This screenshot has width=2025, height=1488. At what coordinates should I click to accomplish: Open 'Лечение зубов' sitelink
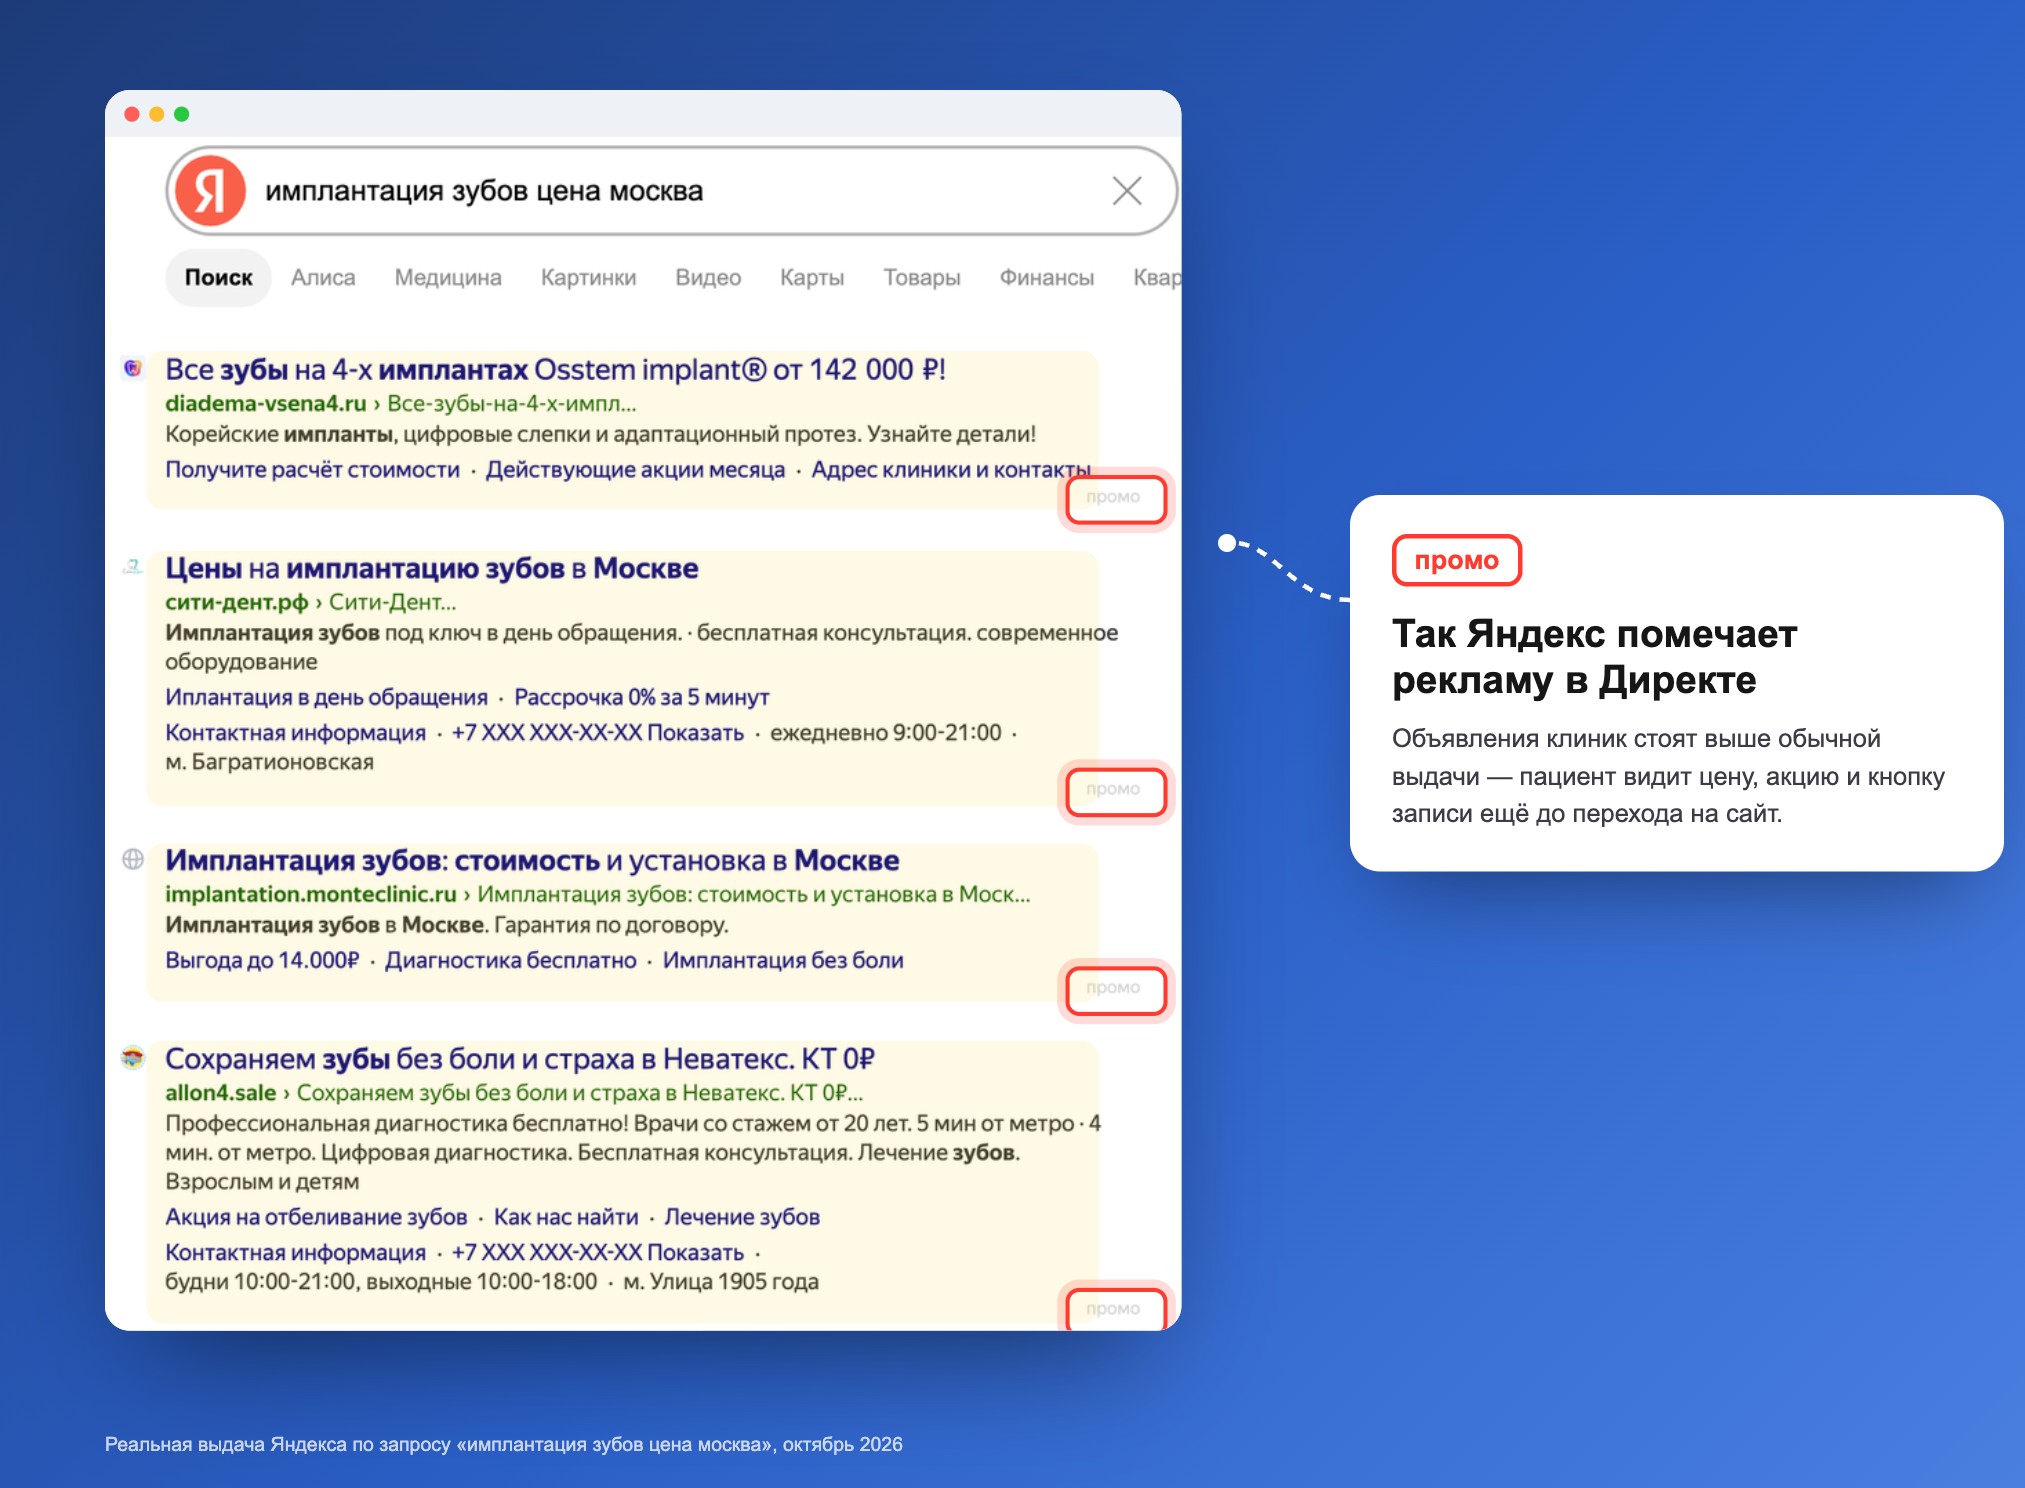(x=742, y=1217)
